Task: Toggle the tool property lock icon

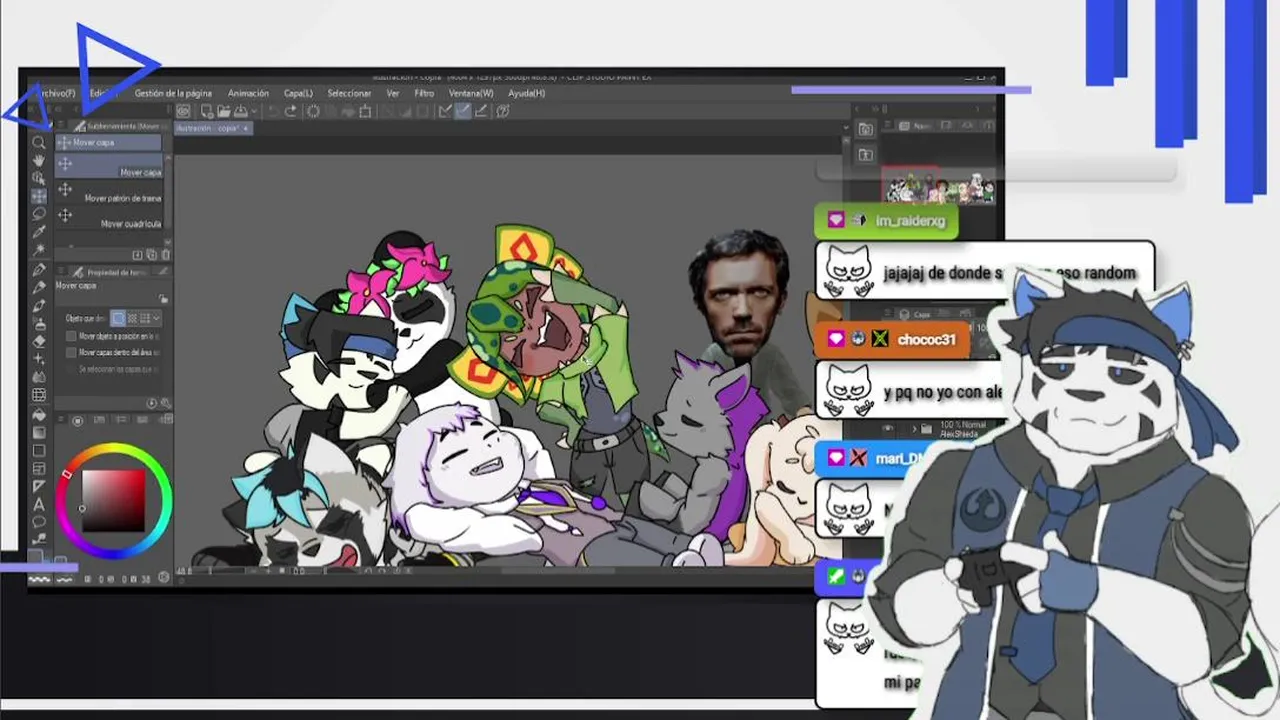Action: (x=163, y=297)
